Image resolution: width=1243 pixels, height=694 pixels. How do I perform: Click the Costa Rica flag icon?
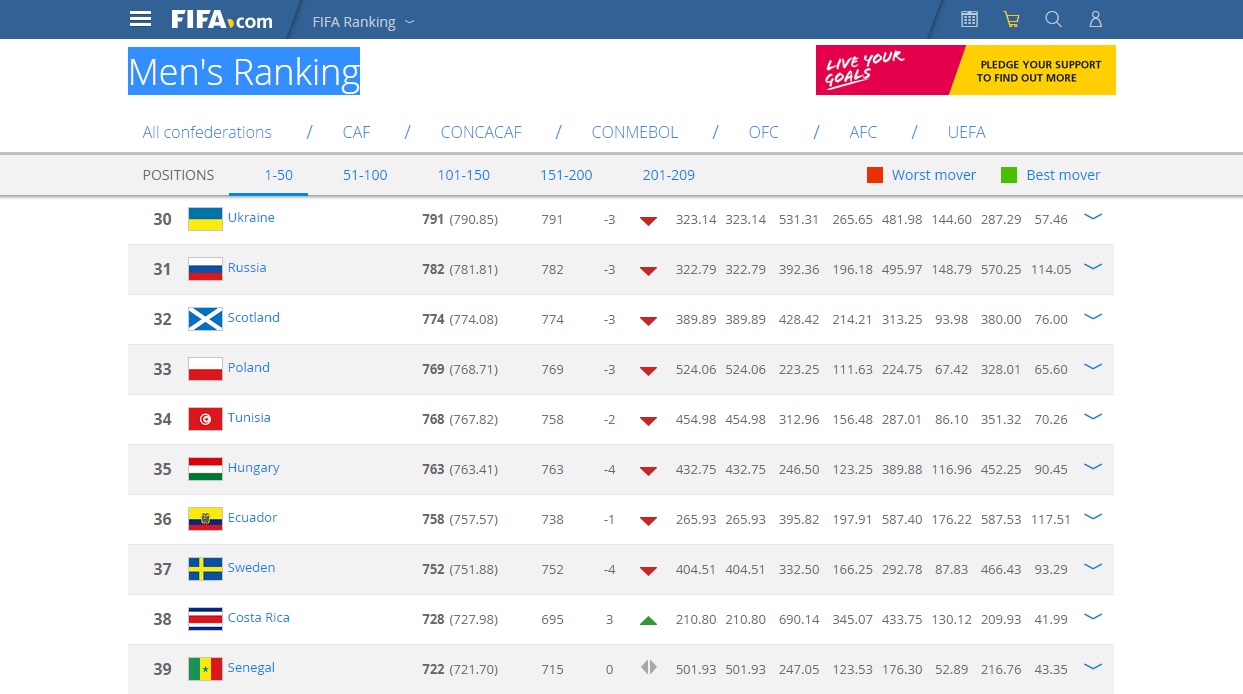click(205, 619)
